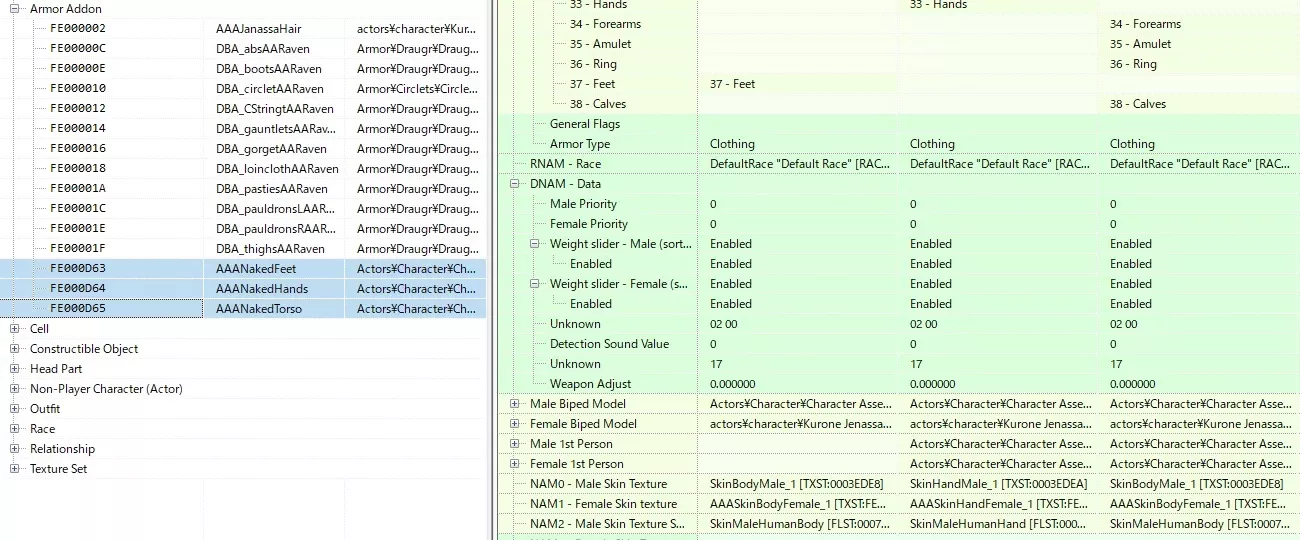The image size is (1300, 540).
Task: Click the Cell label in tree
Action: pyautogui.click(x=39, y=328)
